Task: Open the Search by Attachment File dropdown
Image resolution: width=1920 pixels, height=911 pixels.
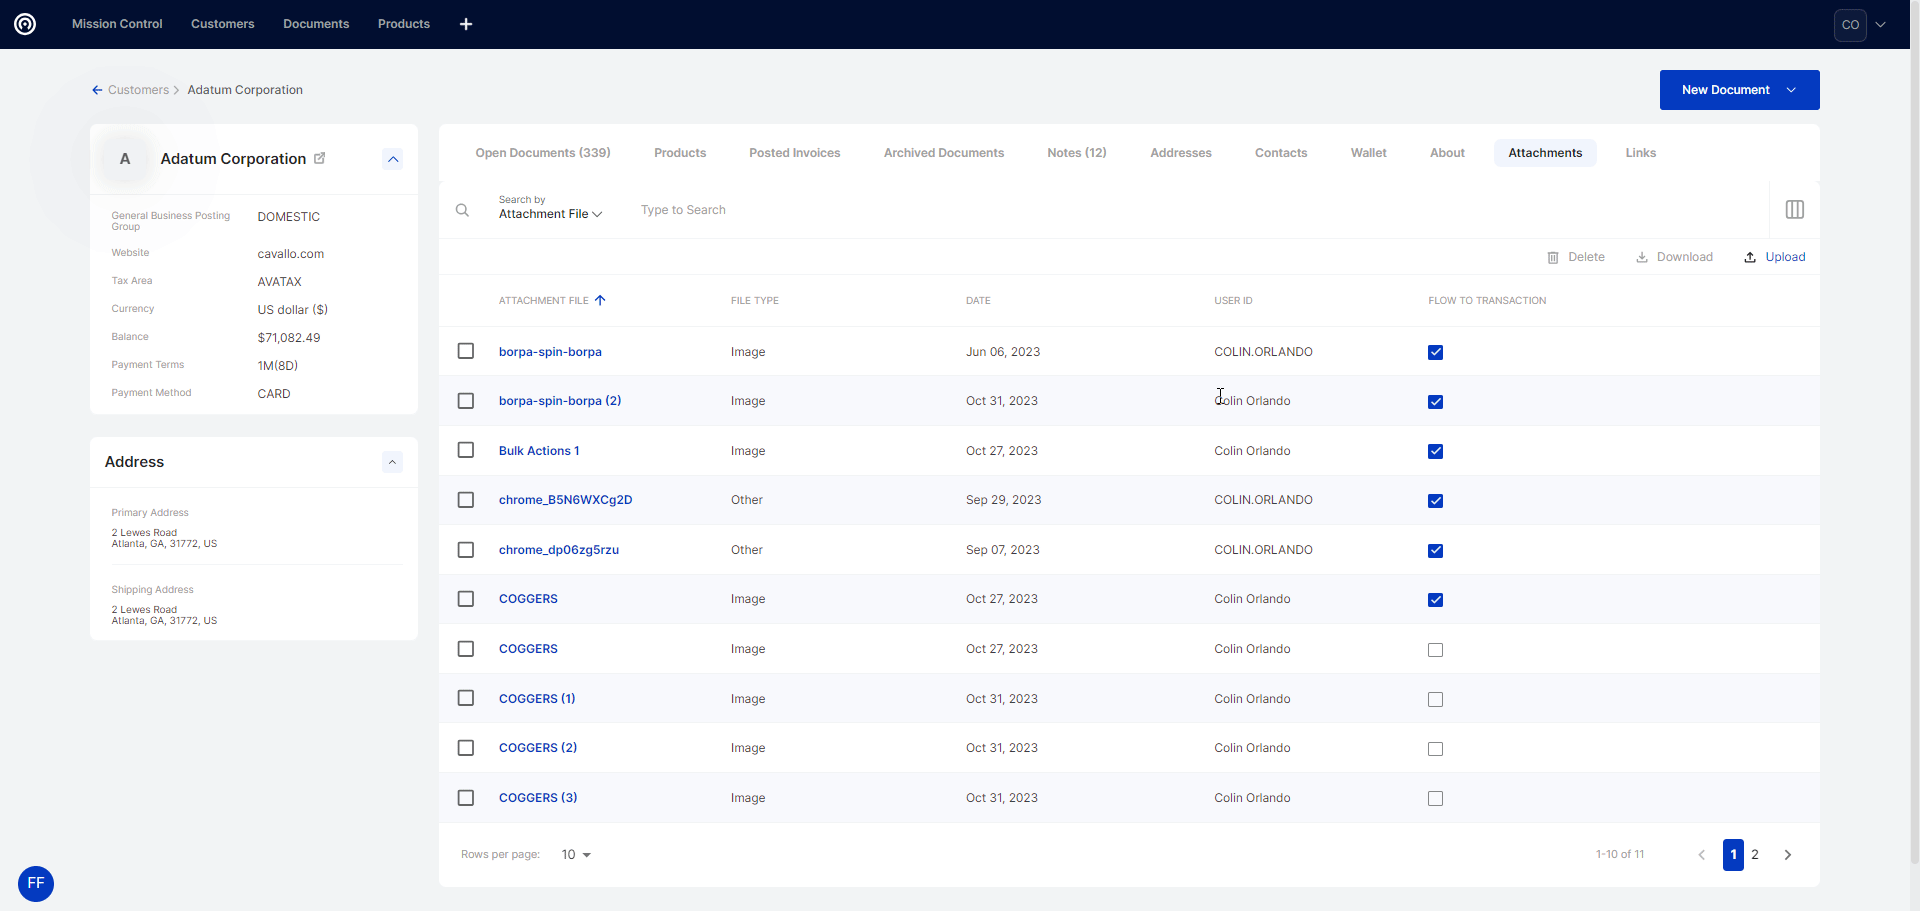Action: [x=550, y=214]
